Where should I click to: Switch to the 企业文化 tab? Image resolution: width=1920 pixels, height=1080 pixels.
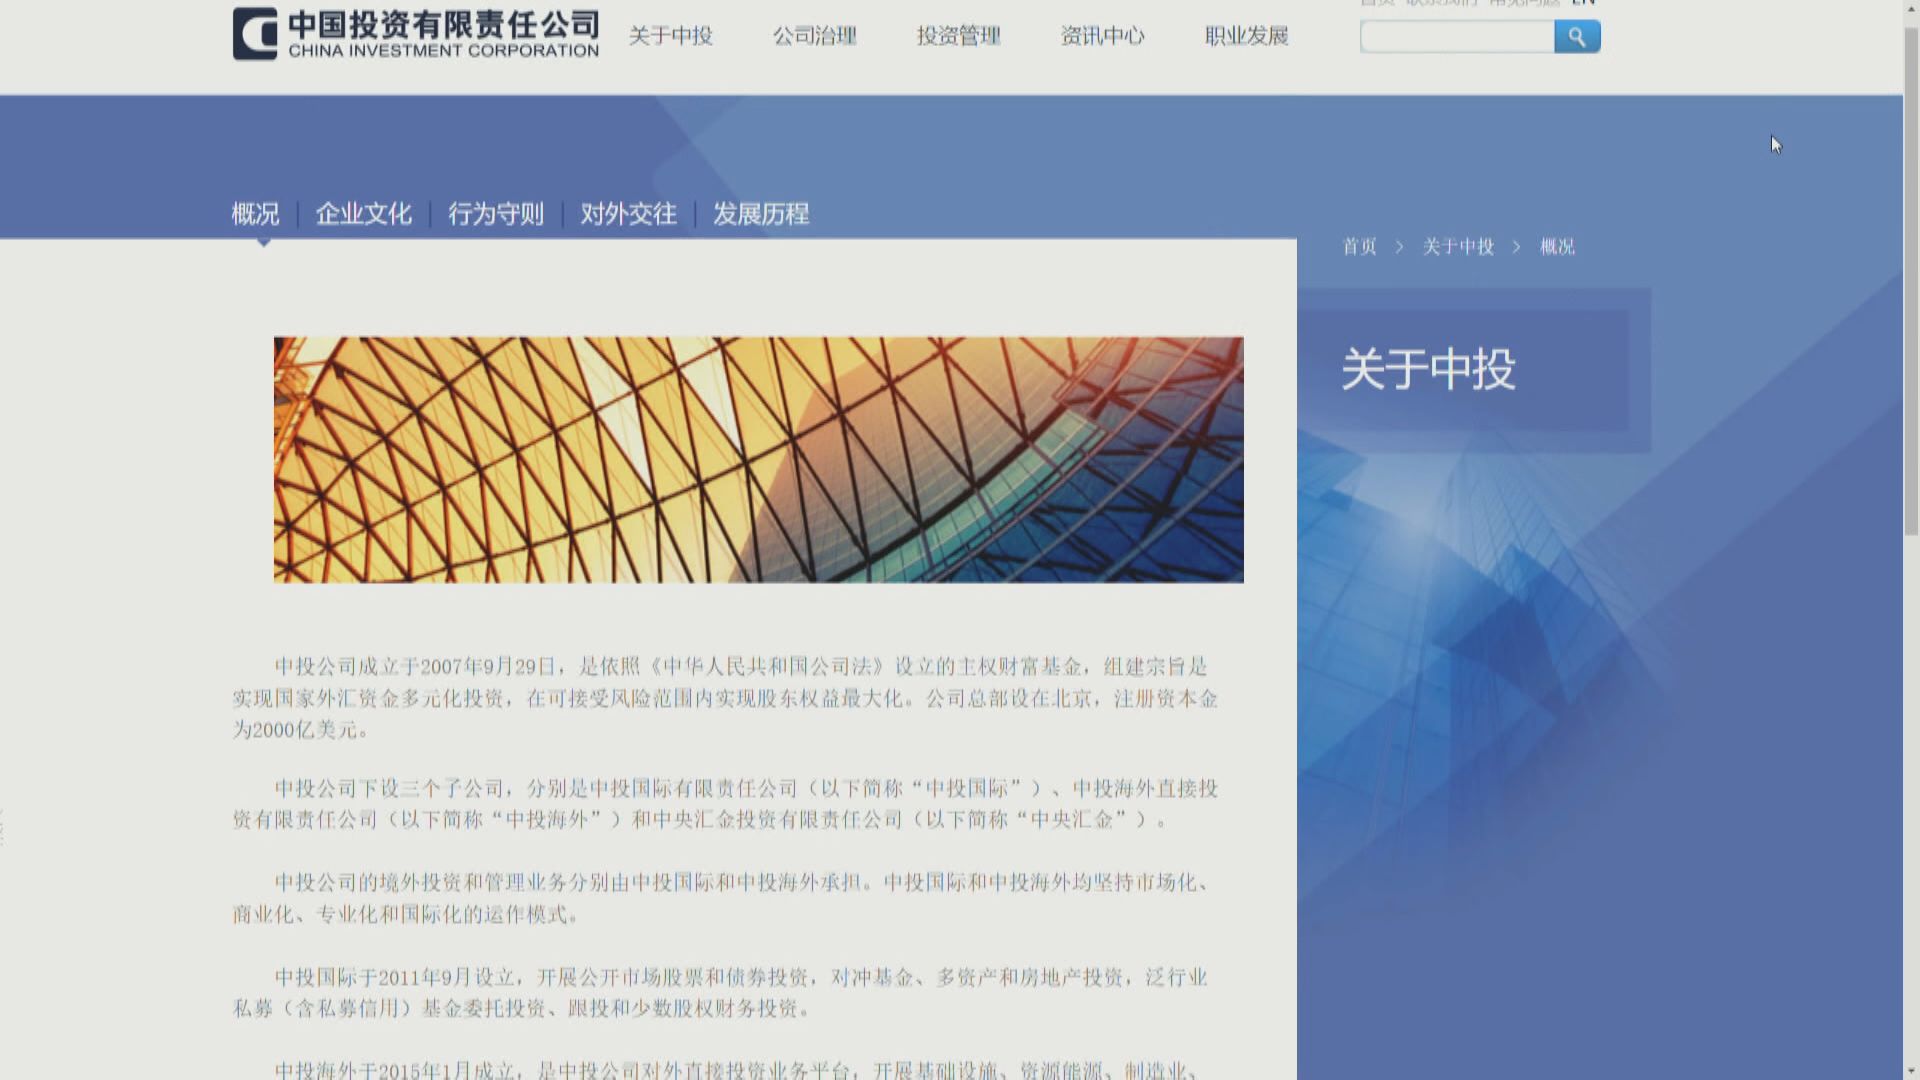pos(363,214)
